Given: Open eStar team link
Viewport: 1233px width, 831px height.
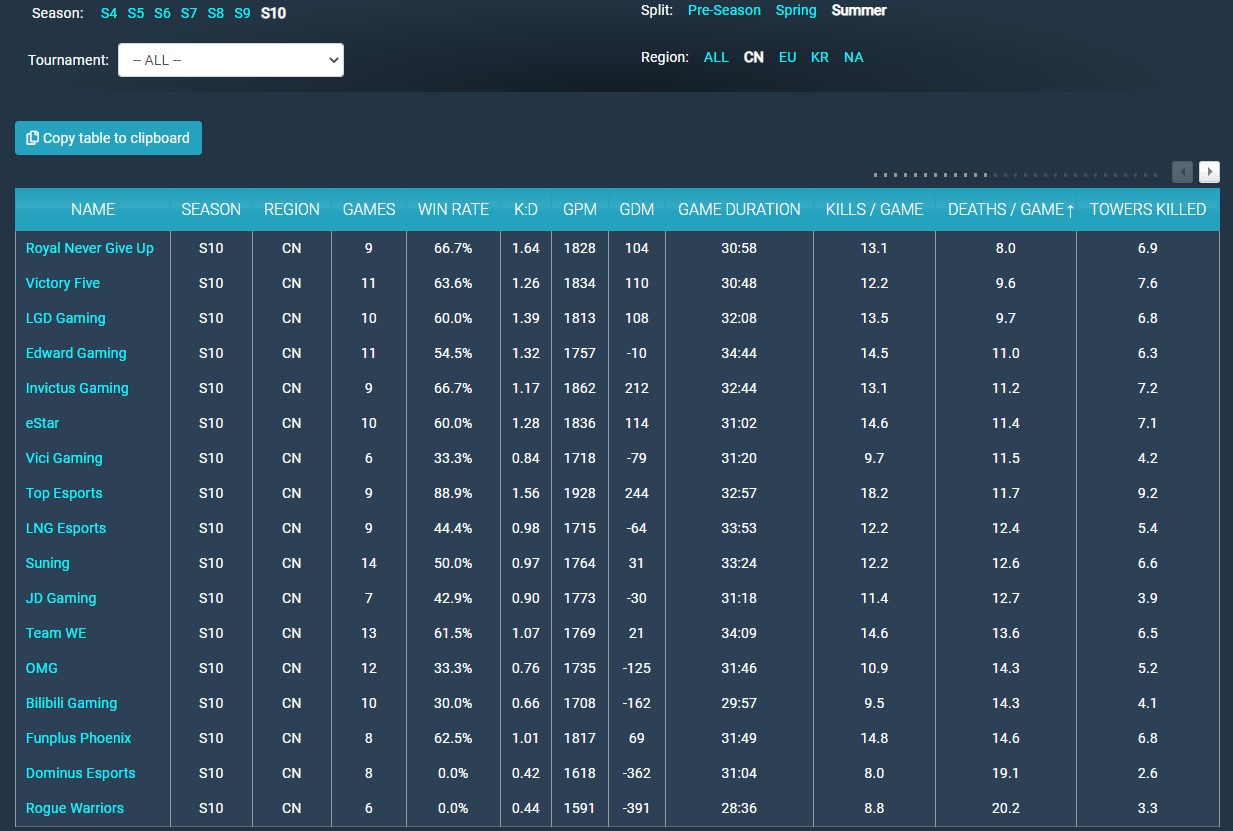Looking at the screenshot, I should (x=43, y=423).
